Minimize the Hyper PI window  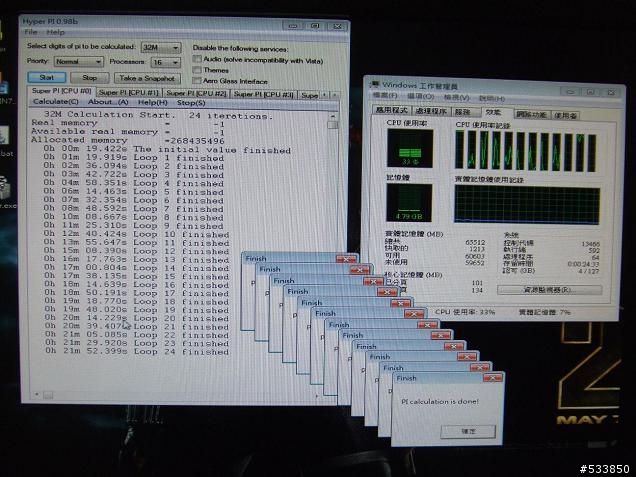tap(293, 26)
